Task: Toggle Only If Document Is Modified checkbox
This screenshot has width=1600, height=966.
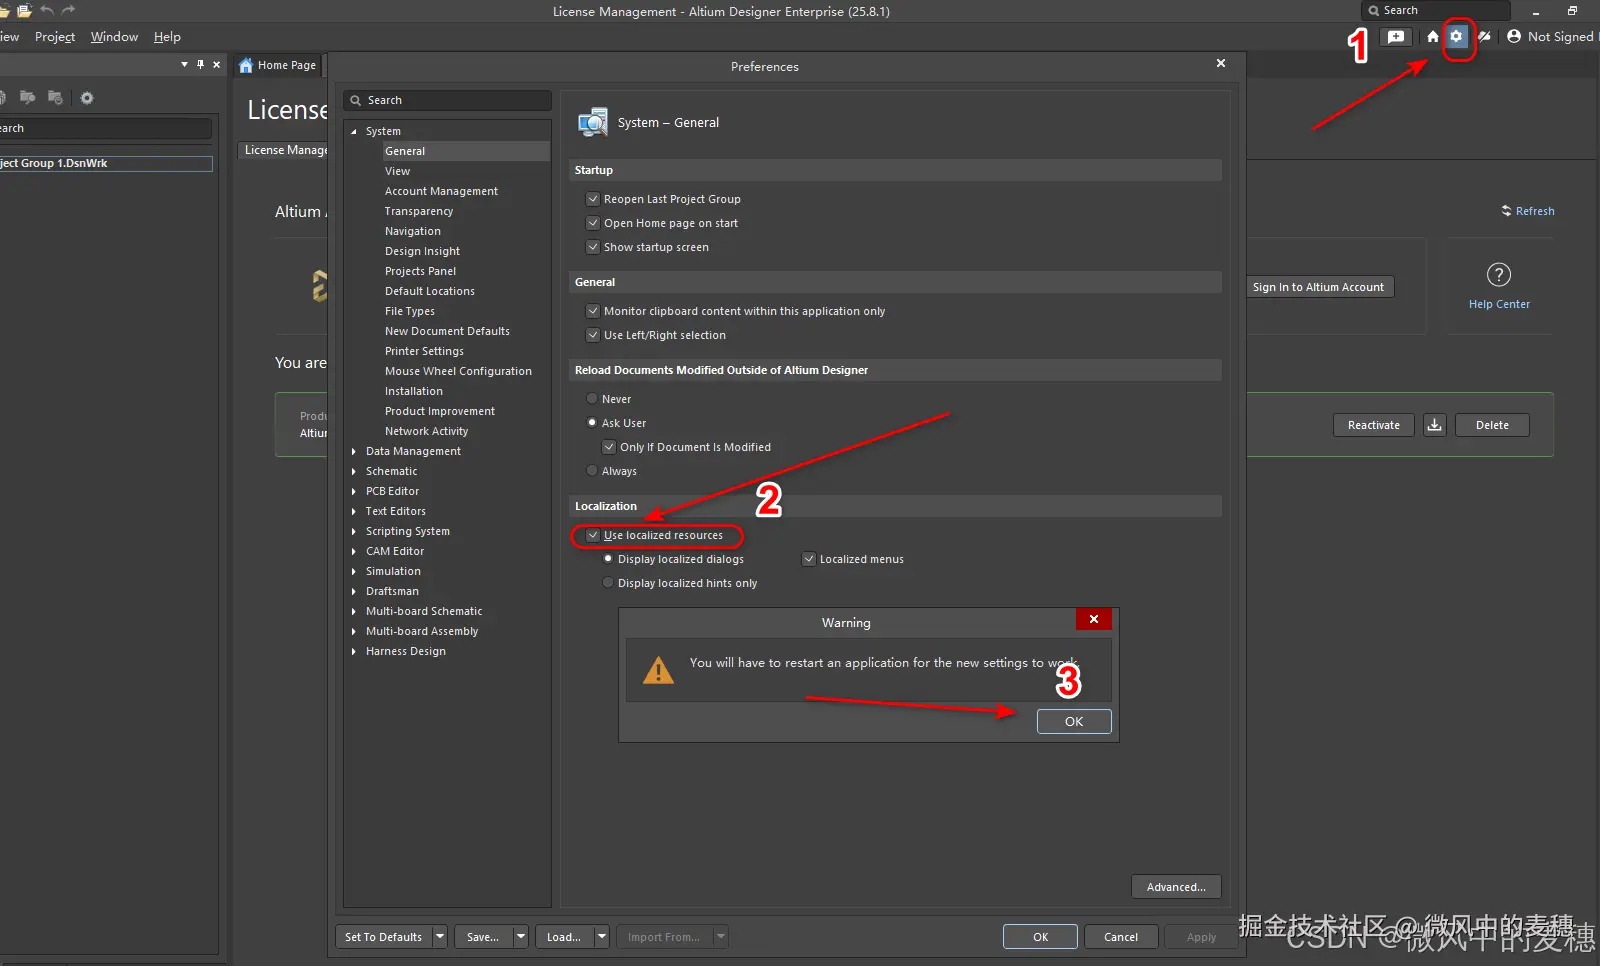Action: click(x=609, y=447)
